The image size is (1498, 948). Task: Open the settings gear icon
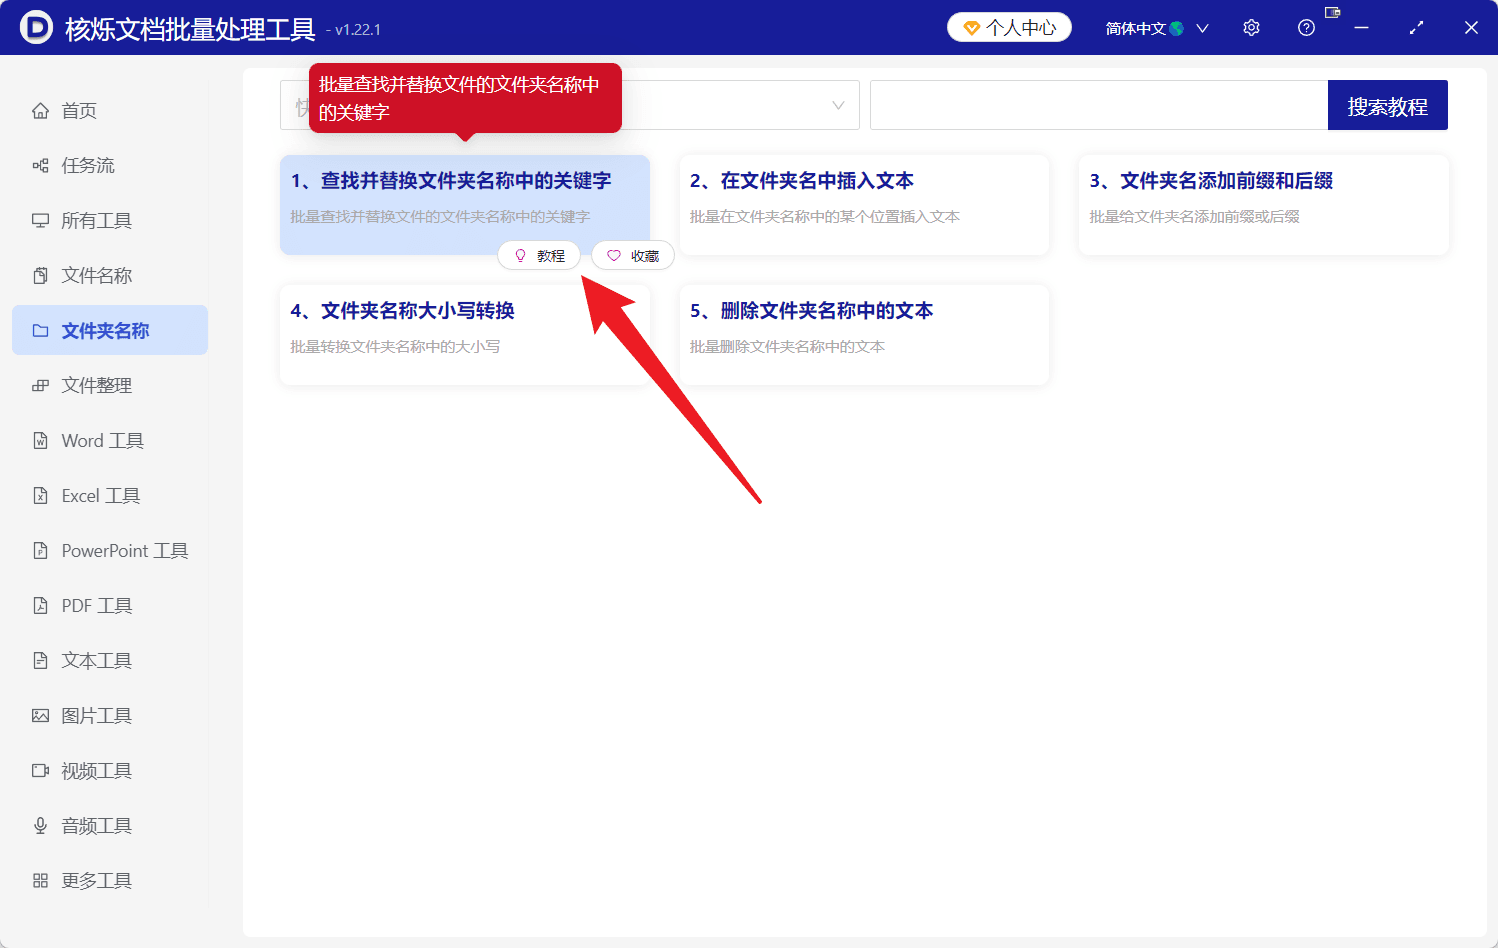(x=1251, y=28)
